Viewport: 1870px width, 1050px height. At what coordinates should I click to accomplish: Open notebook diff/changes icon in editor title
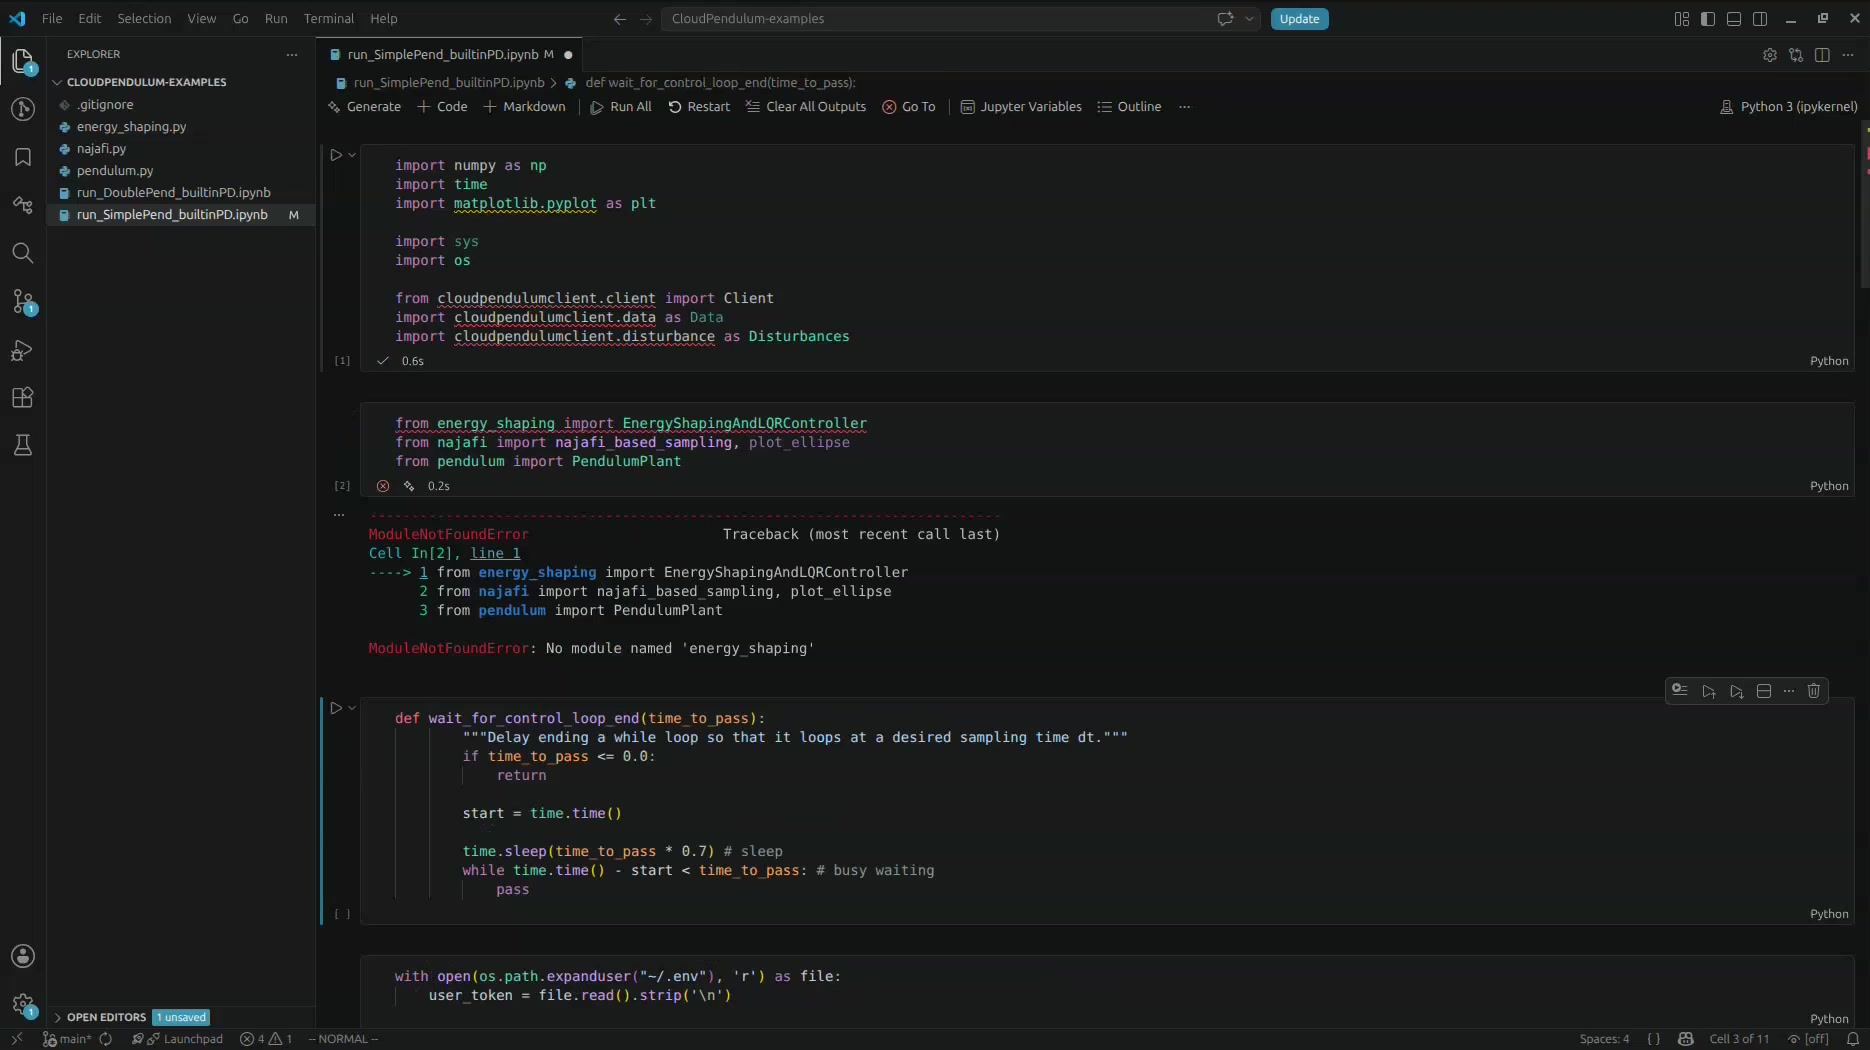1796,55
